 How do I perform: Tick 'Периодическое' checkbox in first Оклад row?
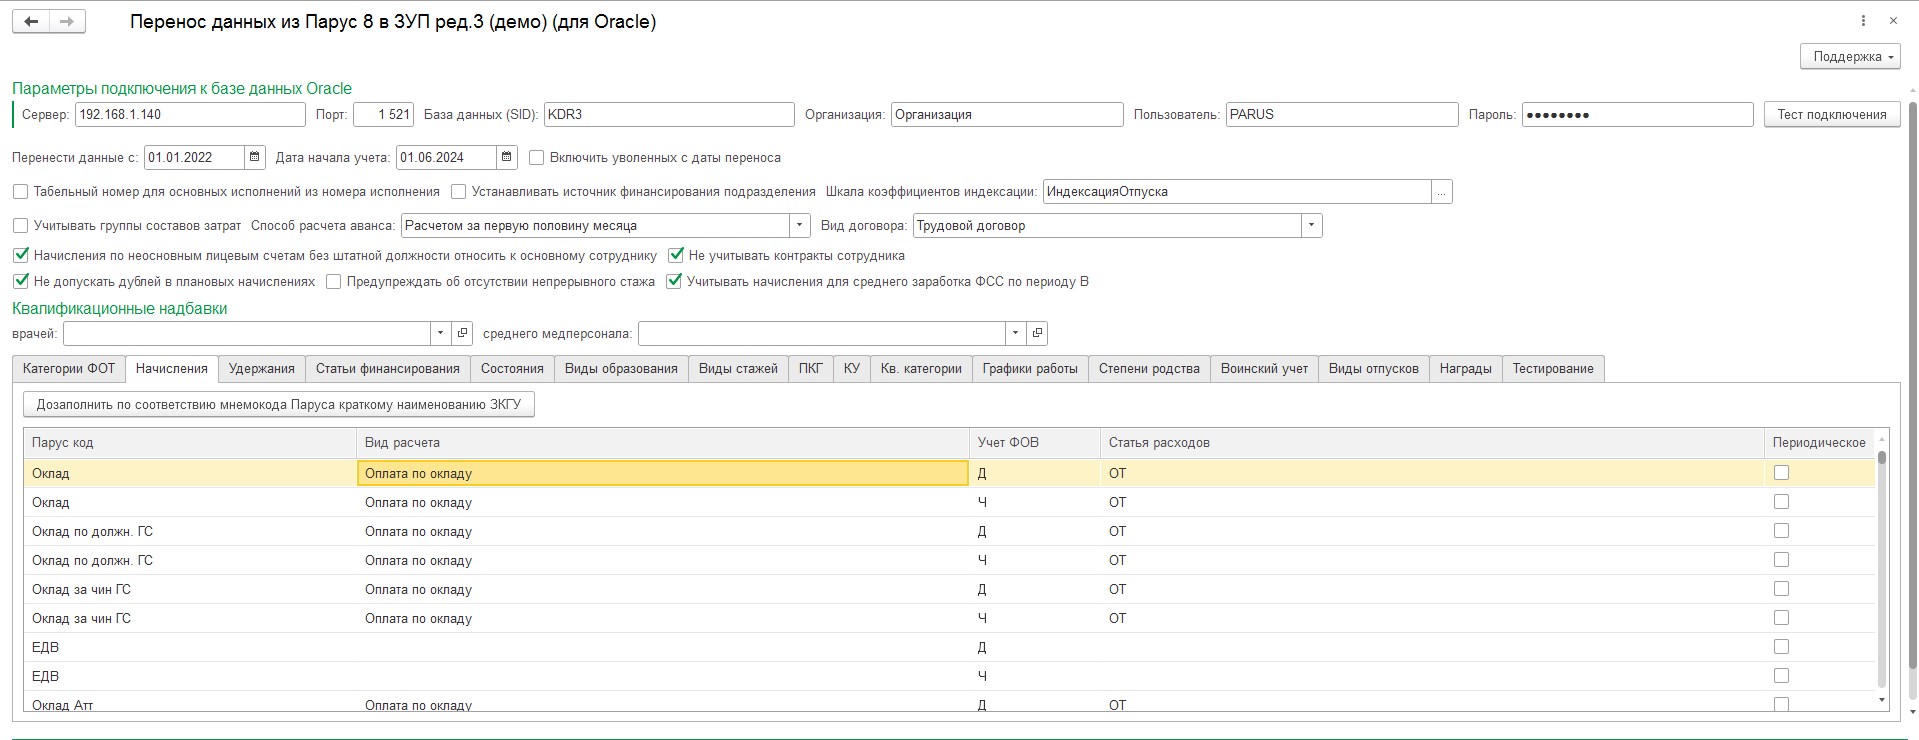(1781, 473)
